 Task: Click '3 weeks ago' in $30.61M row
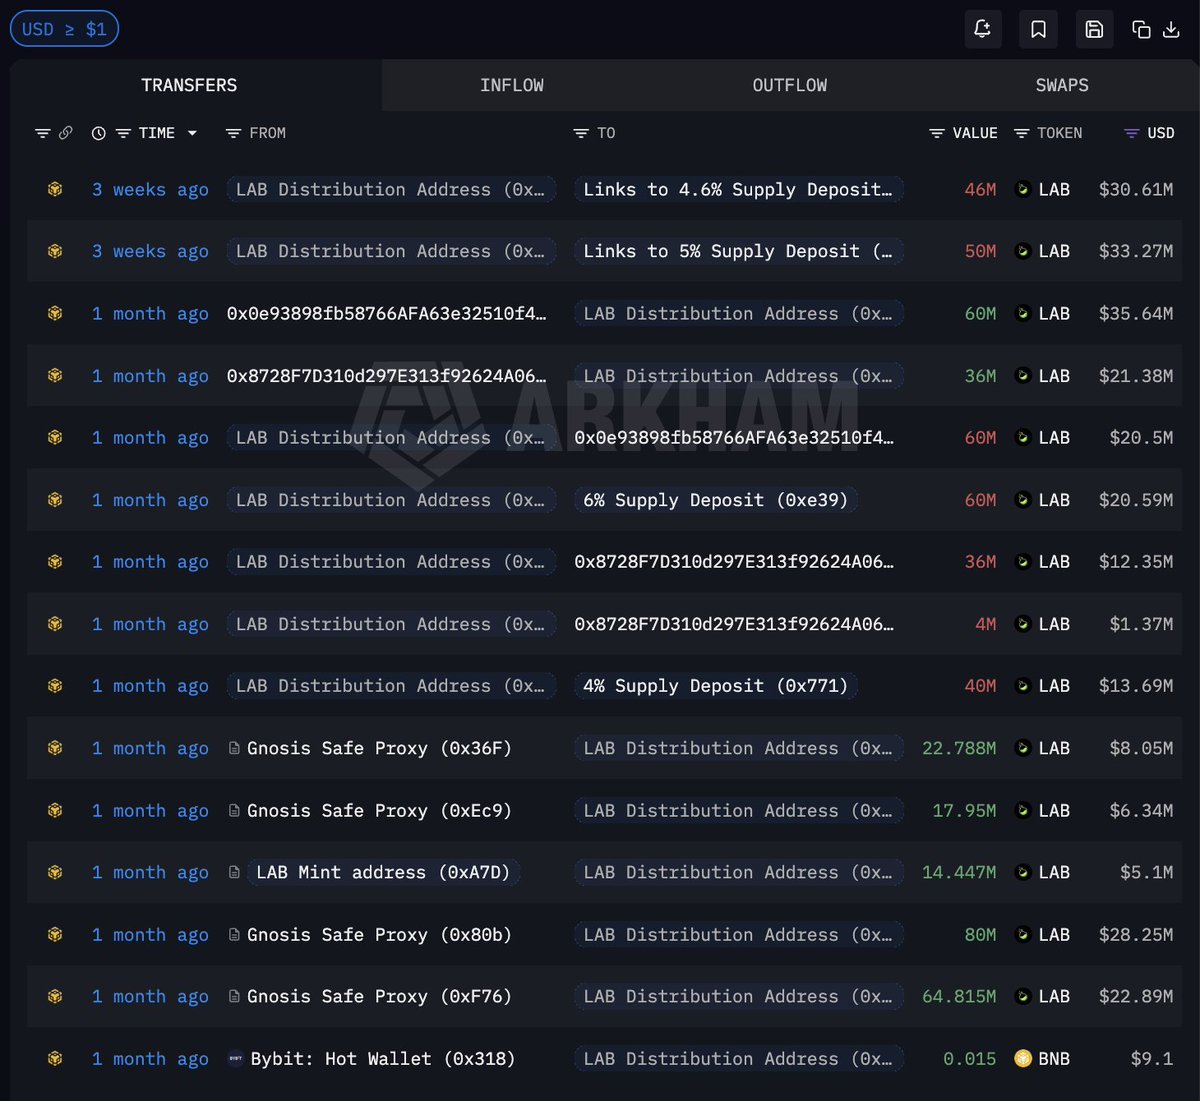150,189
